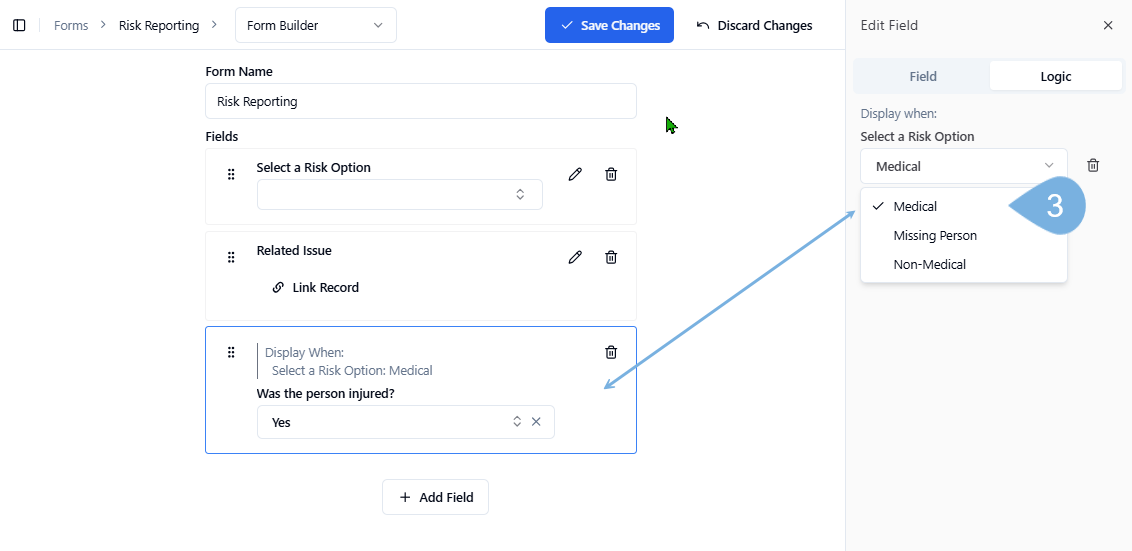Switch to the Field tab
Viewport: 1132px width, 551px height.
click(x=922, y=76)
